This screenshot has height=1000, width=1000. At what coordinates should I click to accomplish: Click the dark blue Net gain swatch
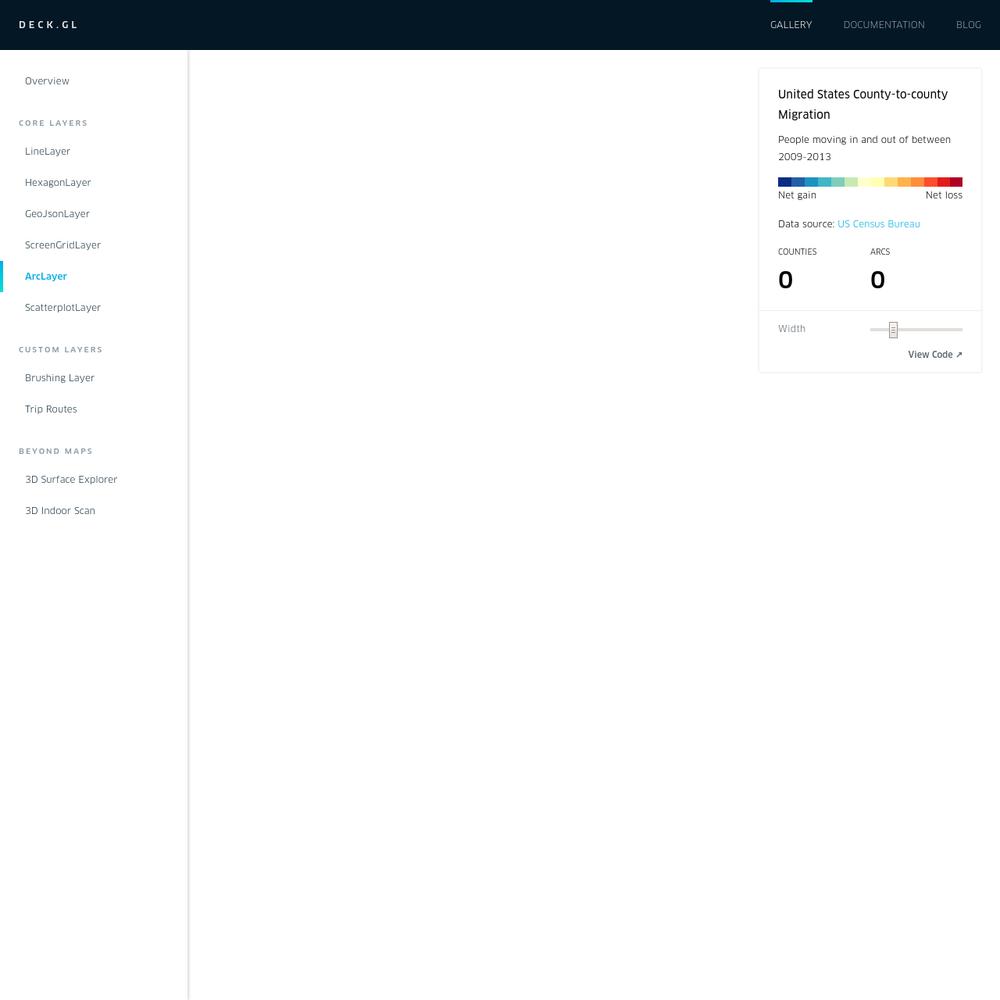(784, 182)
